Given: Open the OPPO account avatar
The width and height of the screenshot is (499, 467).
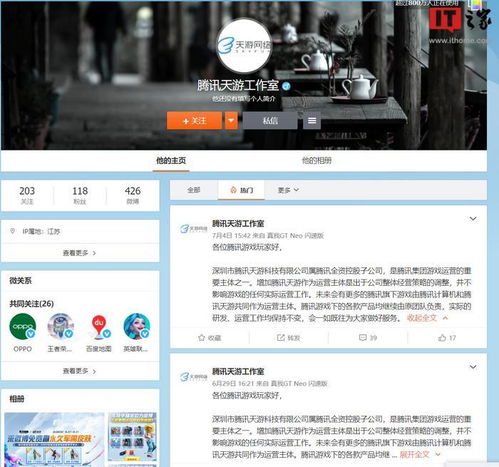Looking at the screenshot, I should [23, 326].
